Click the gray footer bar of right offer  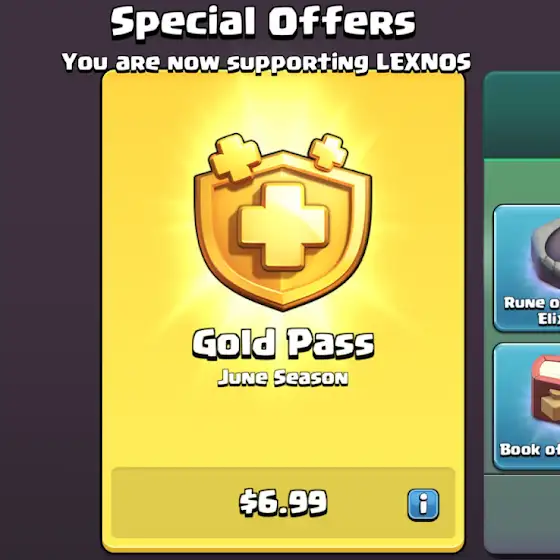(522, 514)
